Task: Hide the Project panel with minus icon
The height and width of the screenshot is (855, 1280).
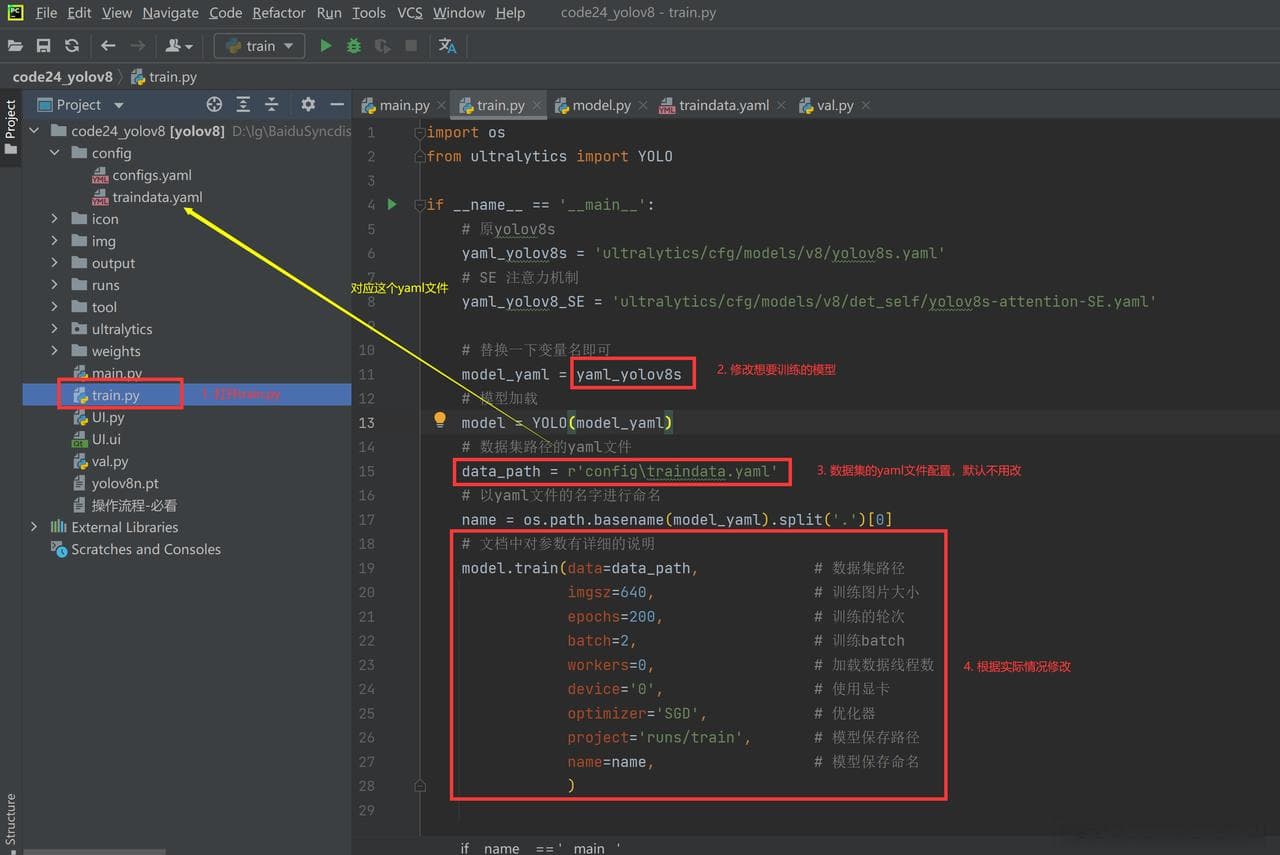Action: tap(337, 105)
